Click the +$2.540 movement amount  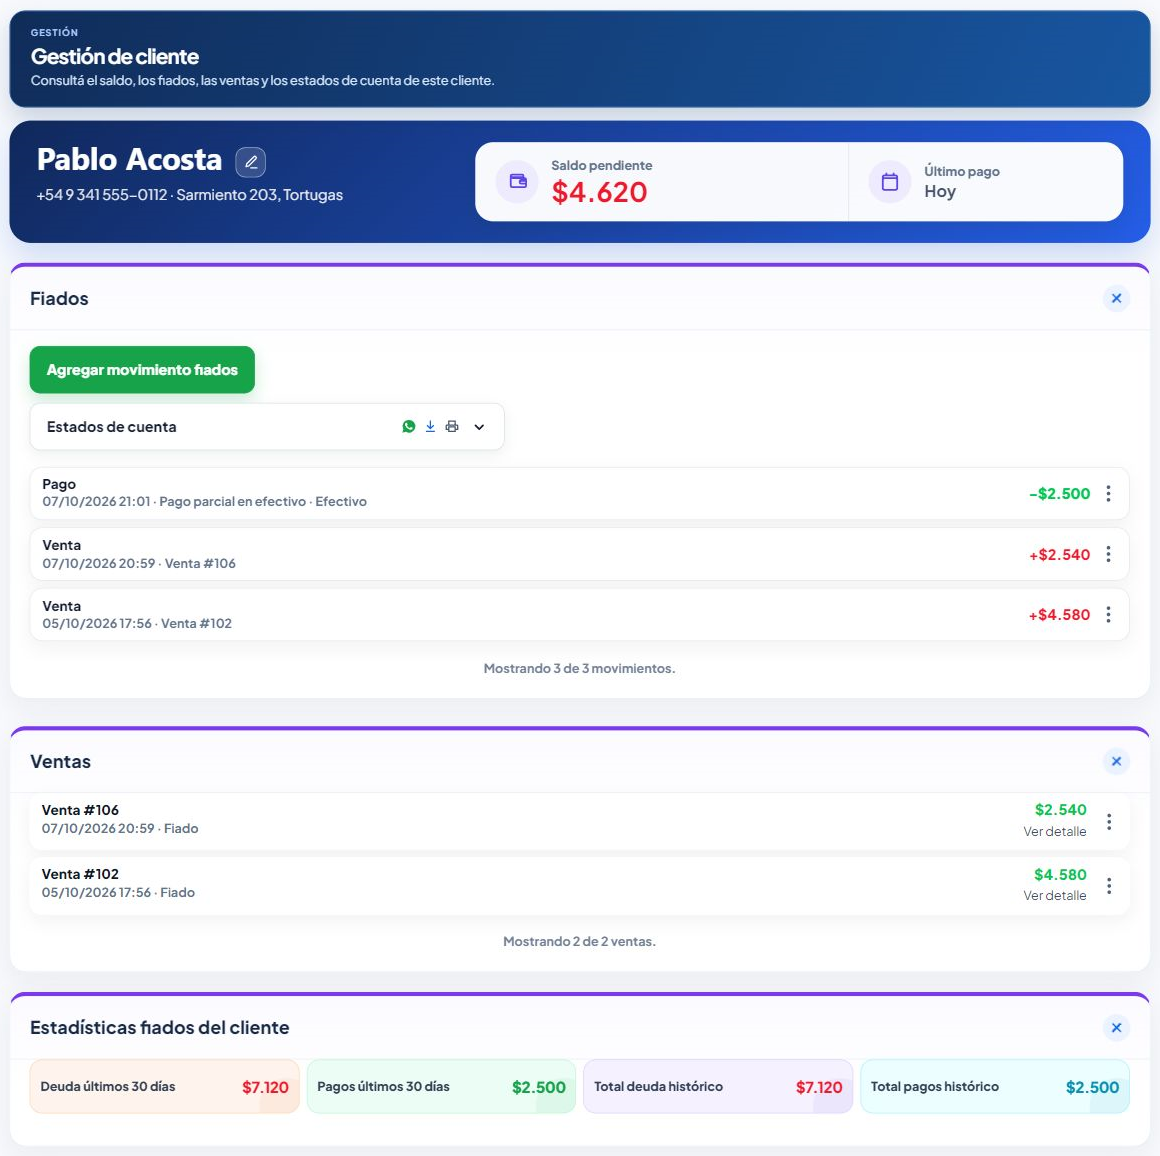pyautogui.click(x=1059, y=555)
